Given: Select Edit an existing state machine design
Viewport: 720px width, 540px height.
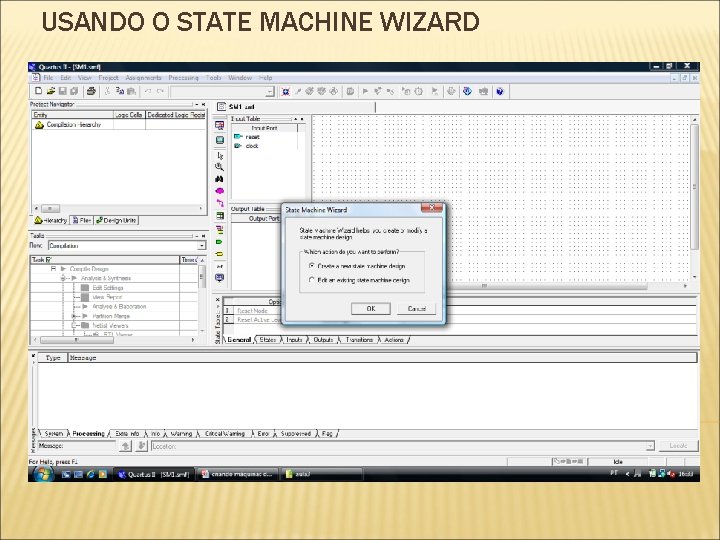Looking at the screenshot, I should coord(359,280).
